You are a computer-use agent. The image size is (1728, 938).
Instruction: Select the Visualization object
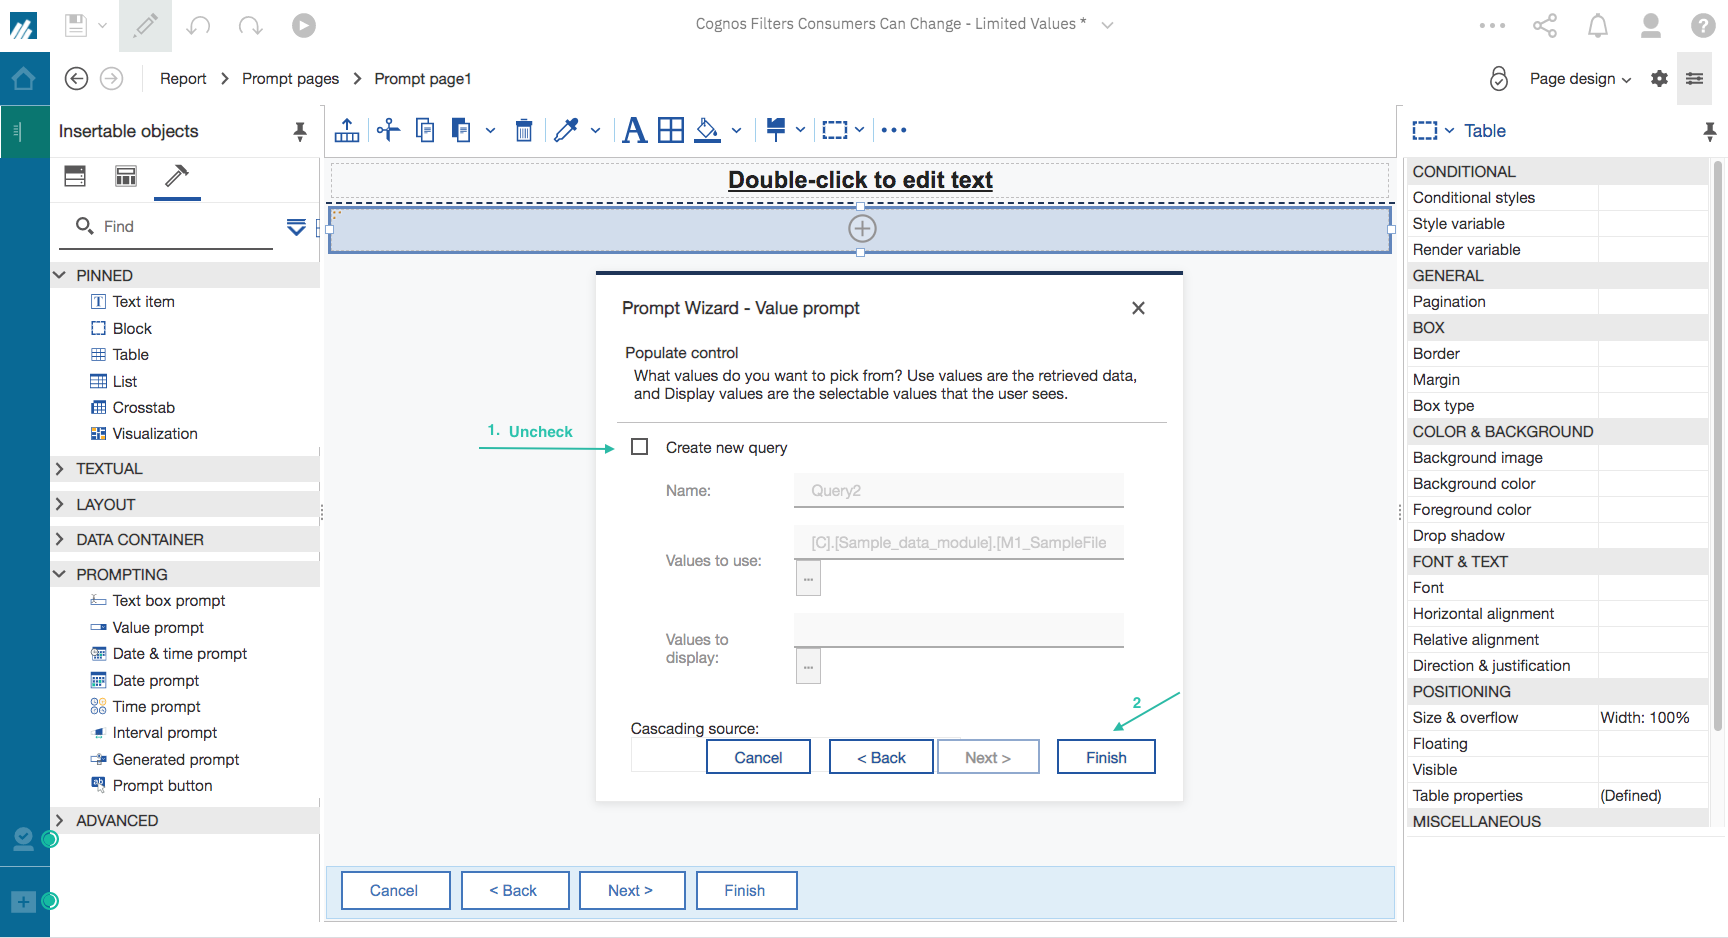click(x=144, y=434)
